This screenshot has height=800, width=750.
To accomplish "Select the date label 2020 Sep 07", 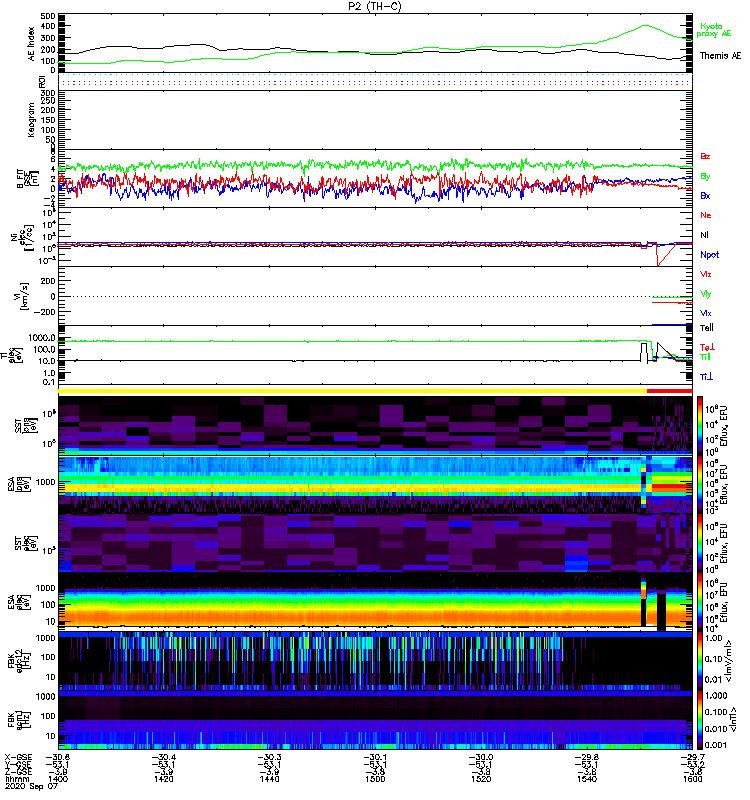I will (31, 786).
